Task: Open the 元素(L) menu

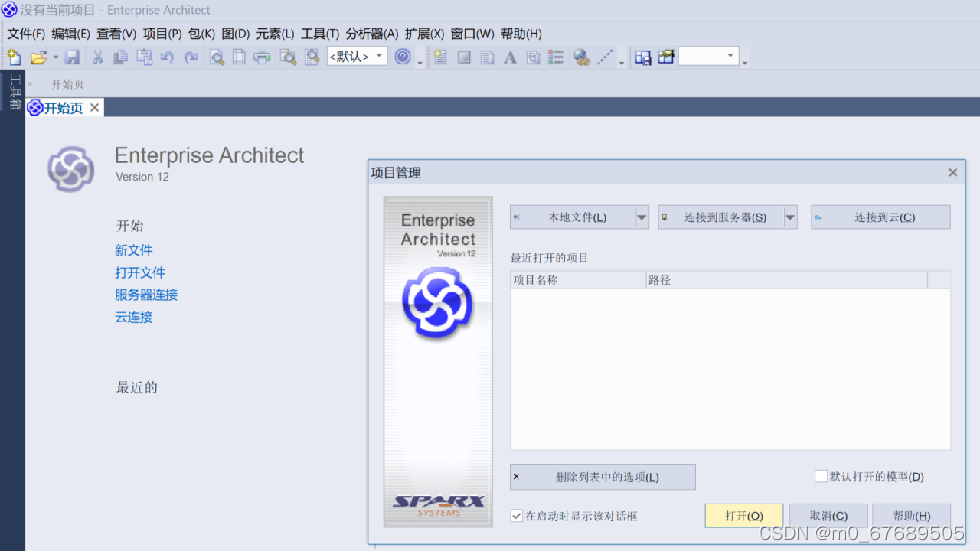Action: 275,34
